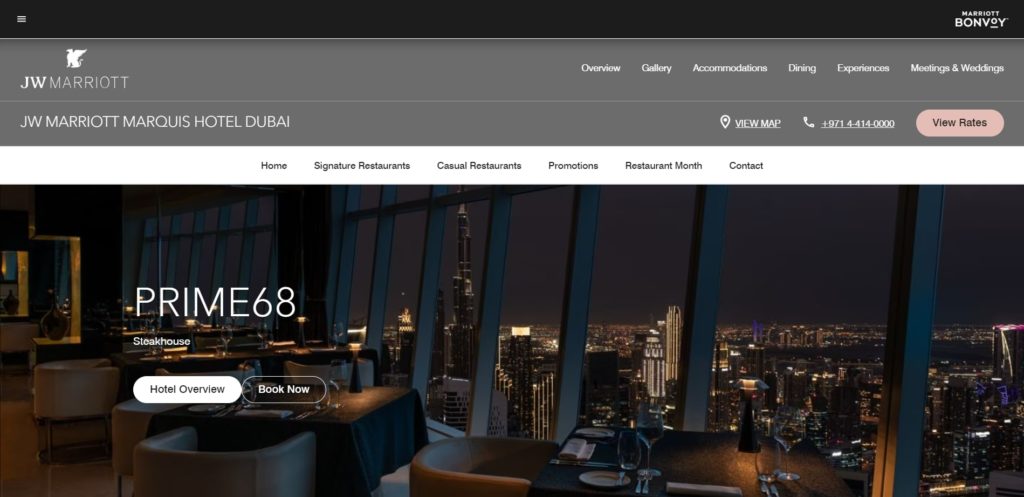Click the phone handset icon
This screenshot has width=1024, height=497.
(x=808, y=122)
